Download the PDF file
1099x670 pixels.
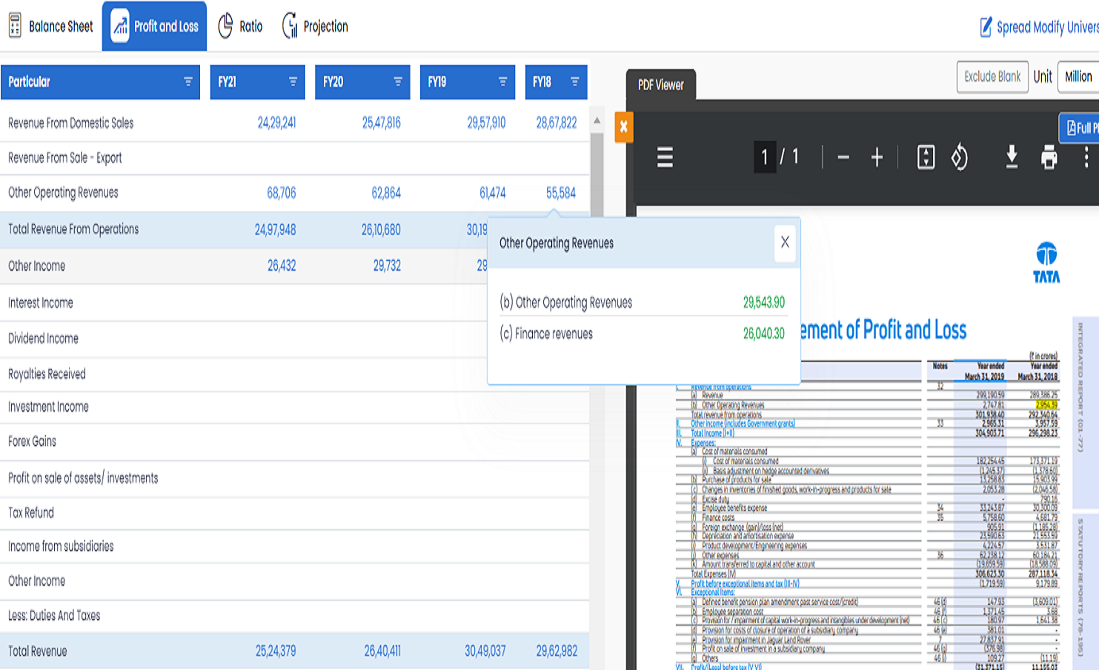point(1012,157)
